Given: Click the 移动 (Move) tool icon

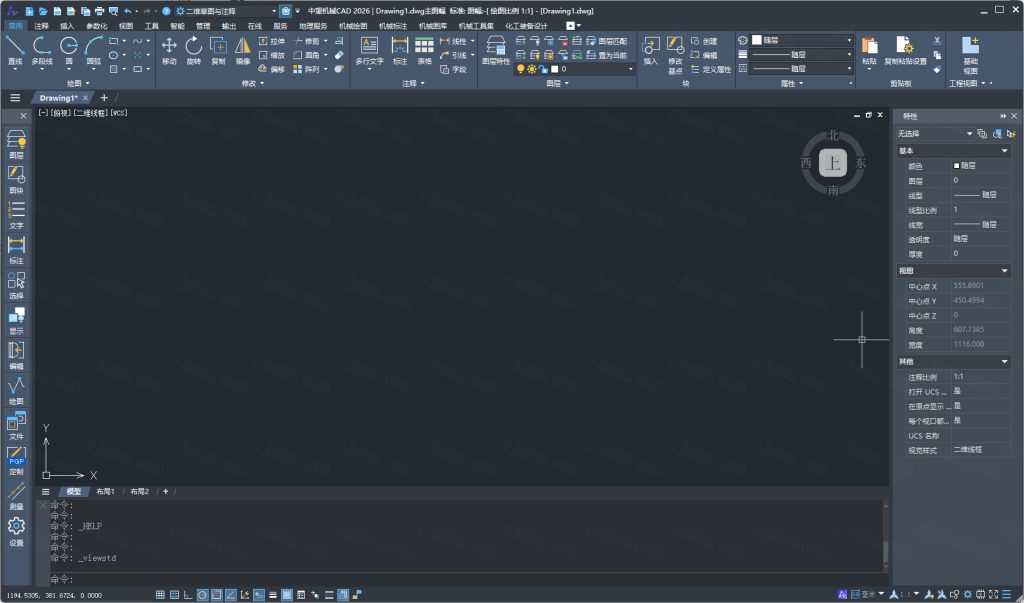Looking at the screenshot, I should pos(169,48).
